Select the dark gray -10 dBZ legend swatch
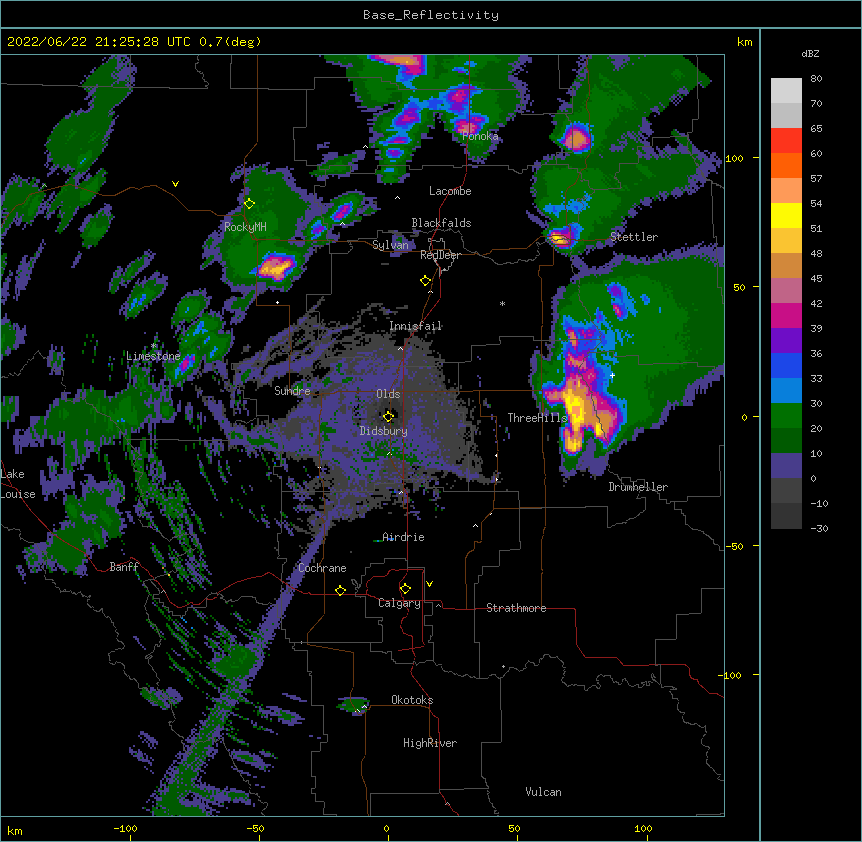This screenshot has width=862, height=842. coord(786,516)
